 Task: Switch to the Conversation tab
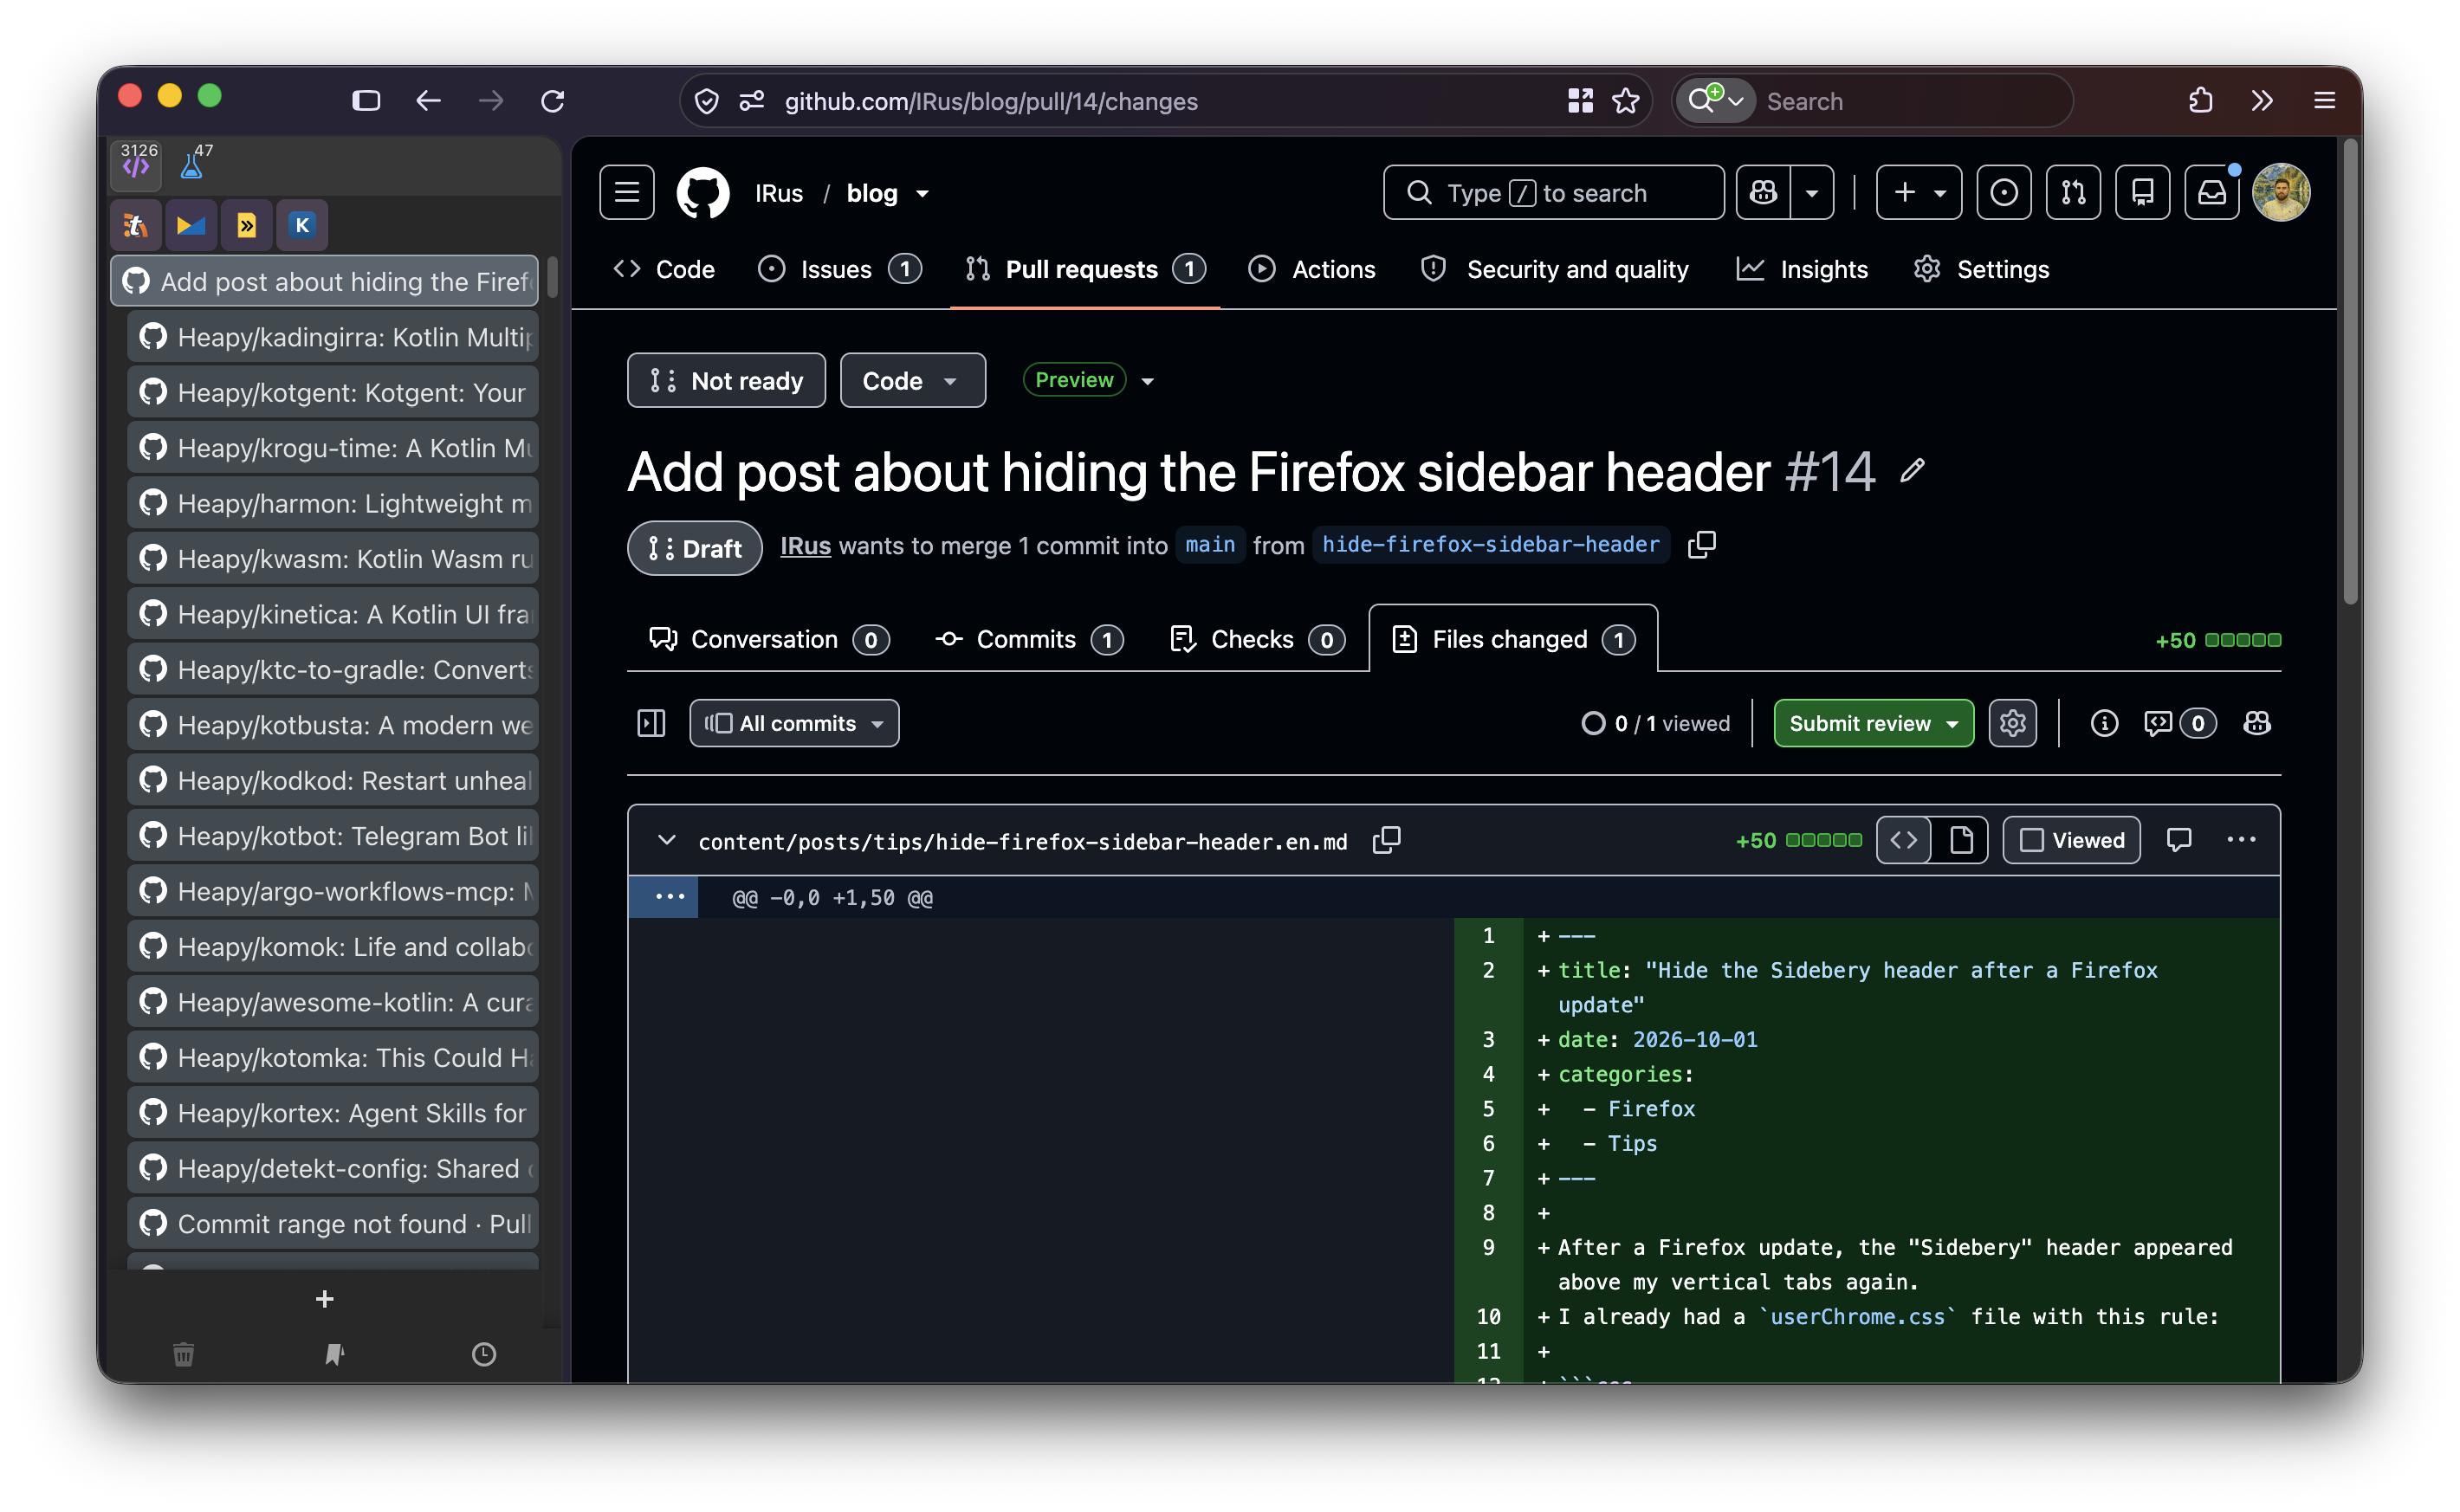click(x=769, y=639)
